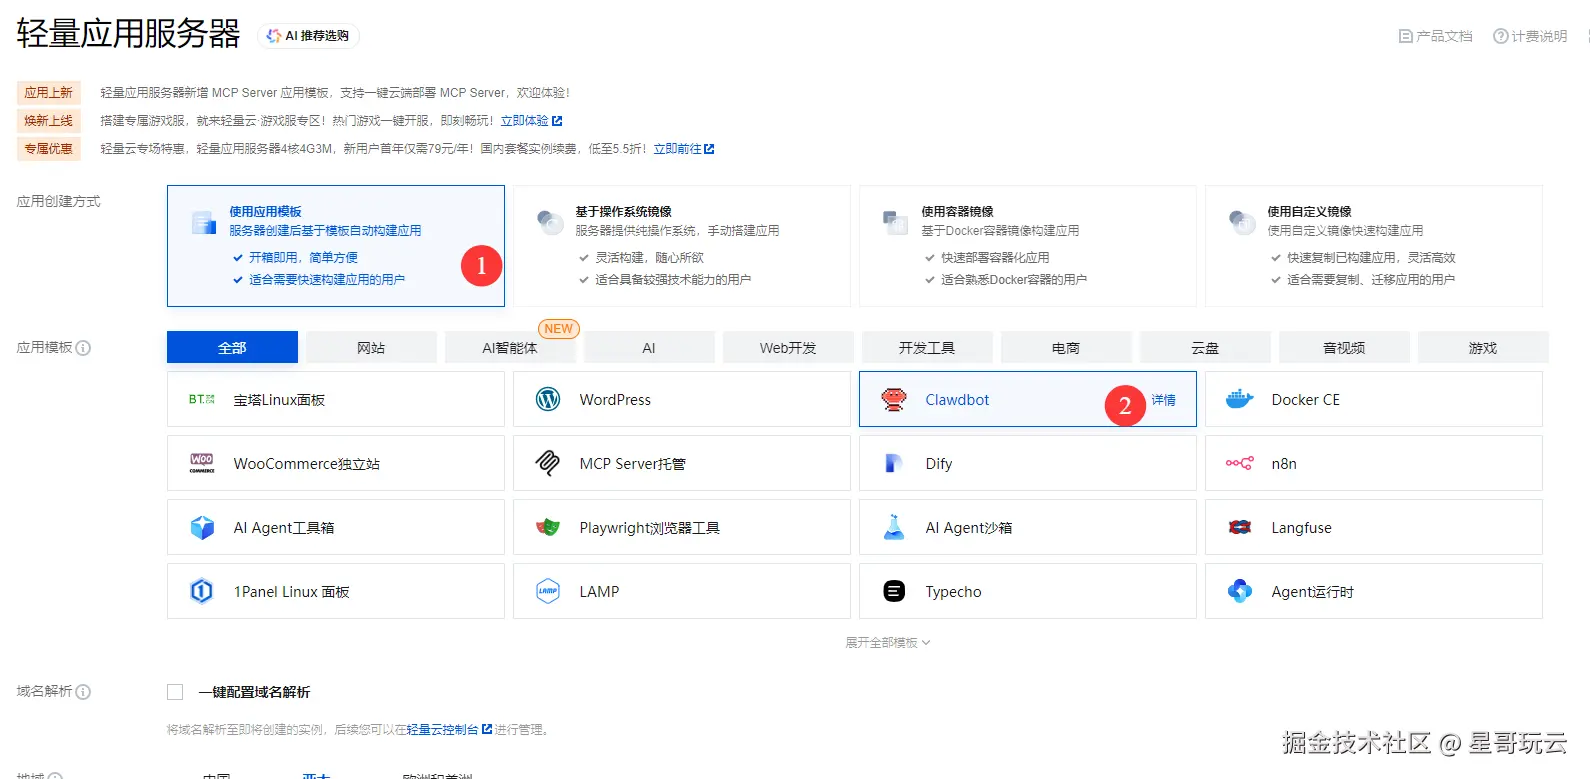Choose the Typecho template
The image size is (1590, 779).
pos(1028,591)
